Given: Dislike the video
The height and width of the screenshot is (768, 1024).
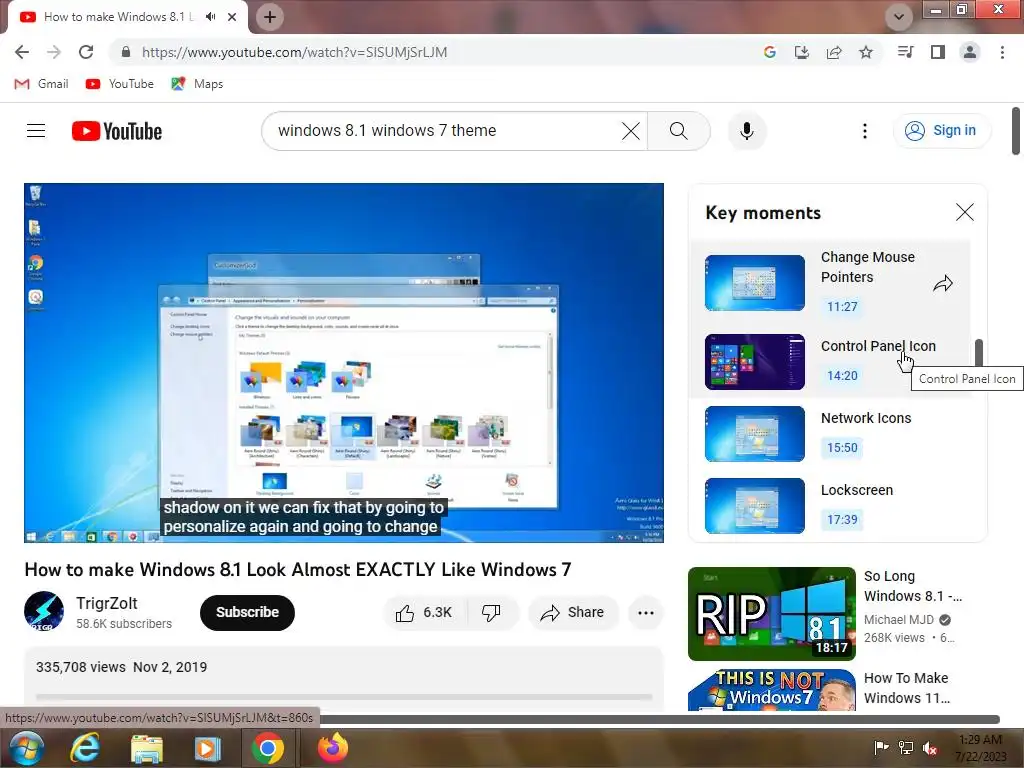Looking at the screenshot, I should coord(492,613).
